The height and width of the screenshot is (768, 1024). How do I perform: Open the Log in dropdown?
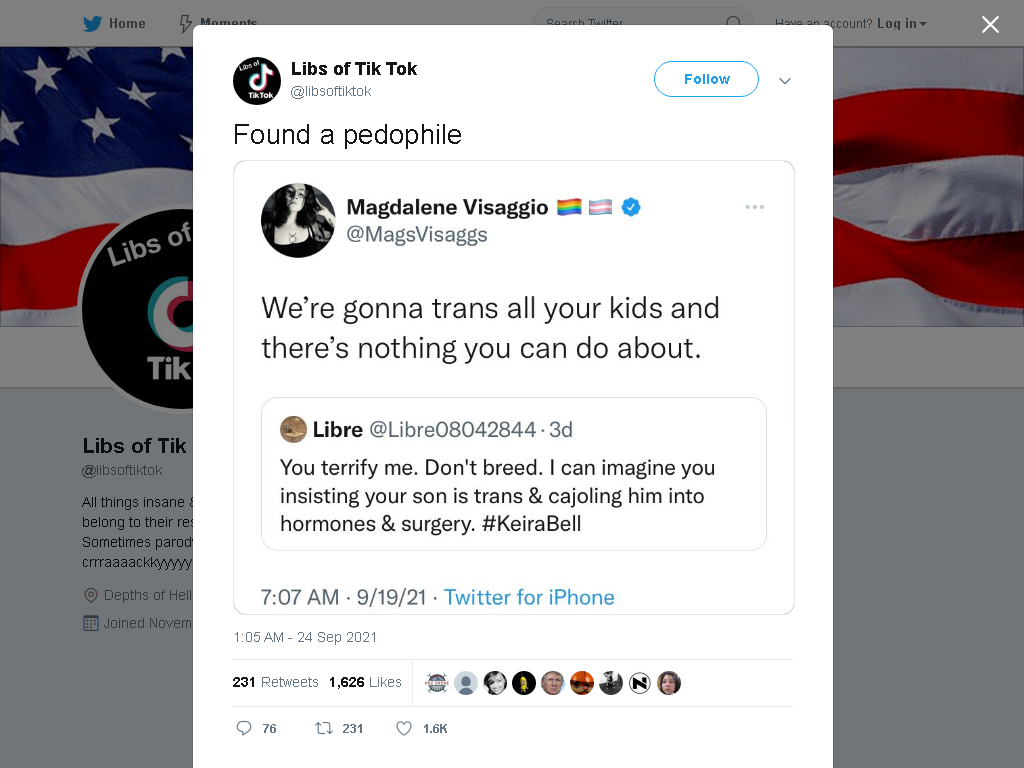point(901,24)
